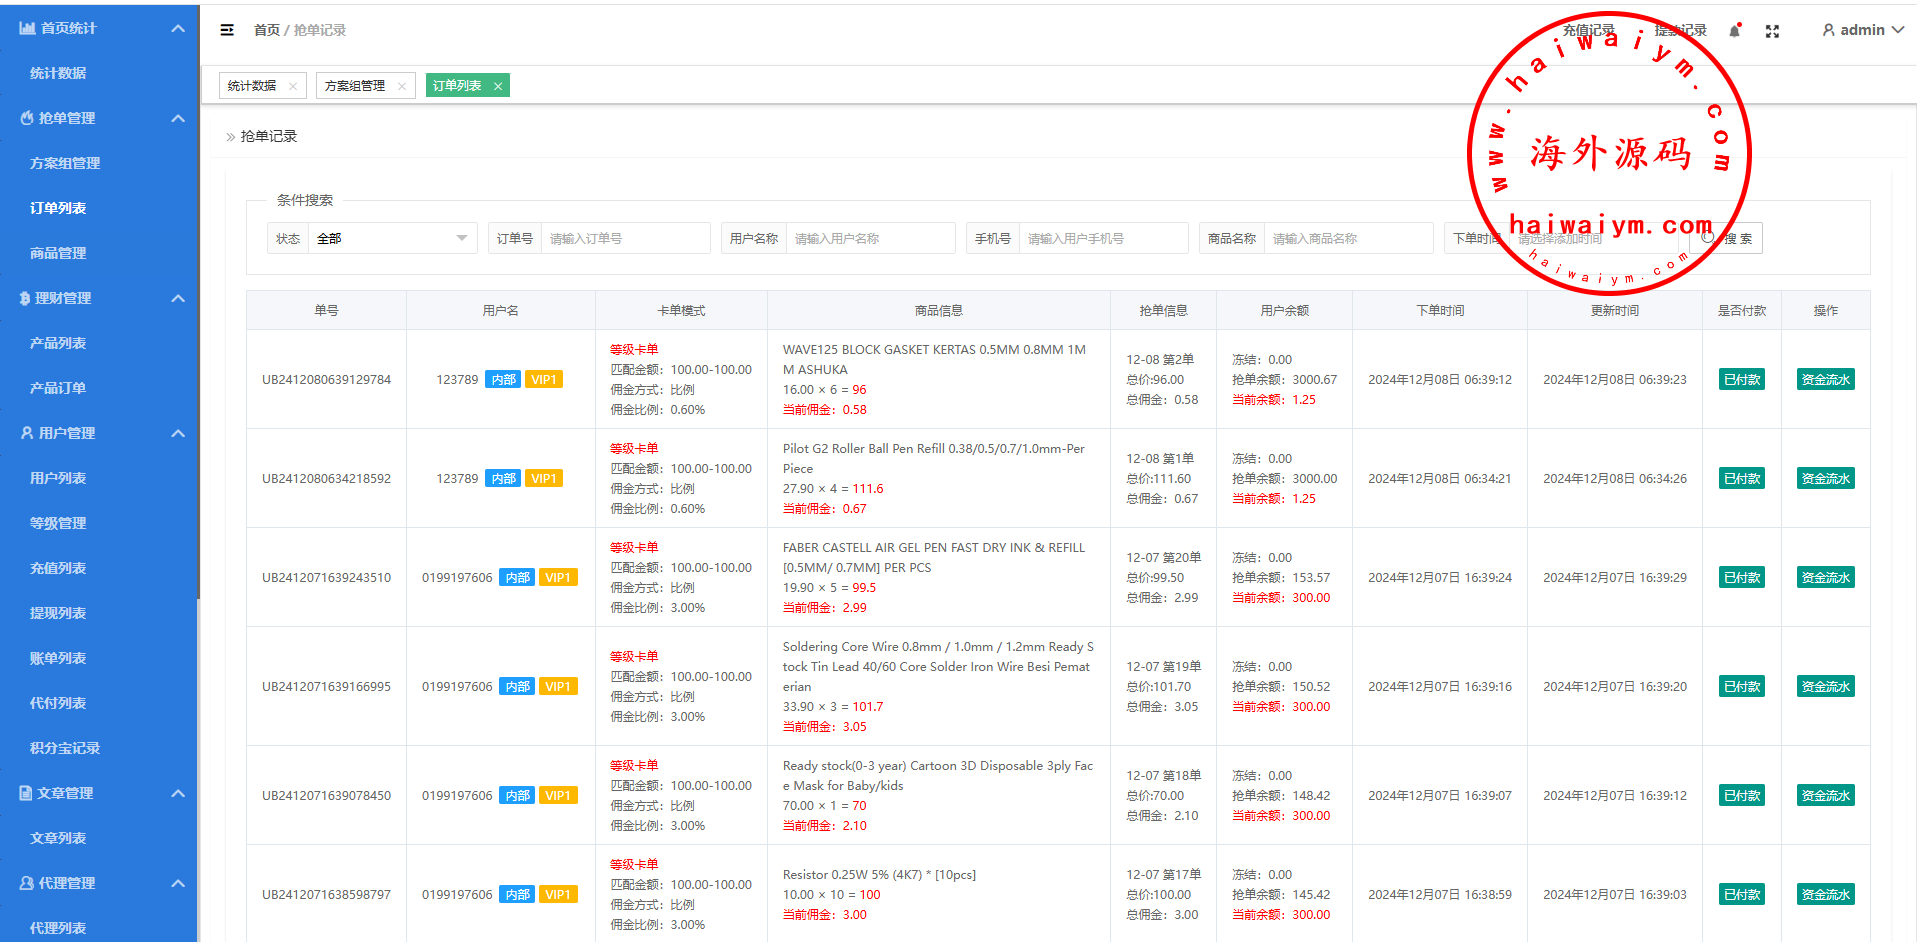Go to 首页 breadcrumb link
The width and height of the screenshot is (1917, 942).
click(x=266, y=30)
